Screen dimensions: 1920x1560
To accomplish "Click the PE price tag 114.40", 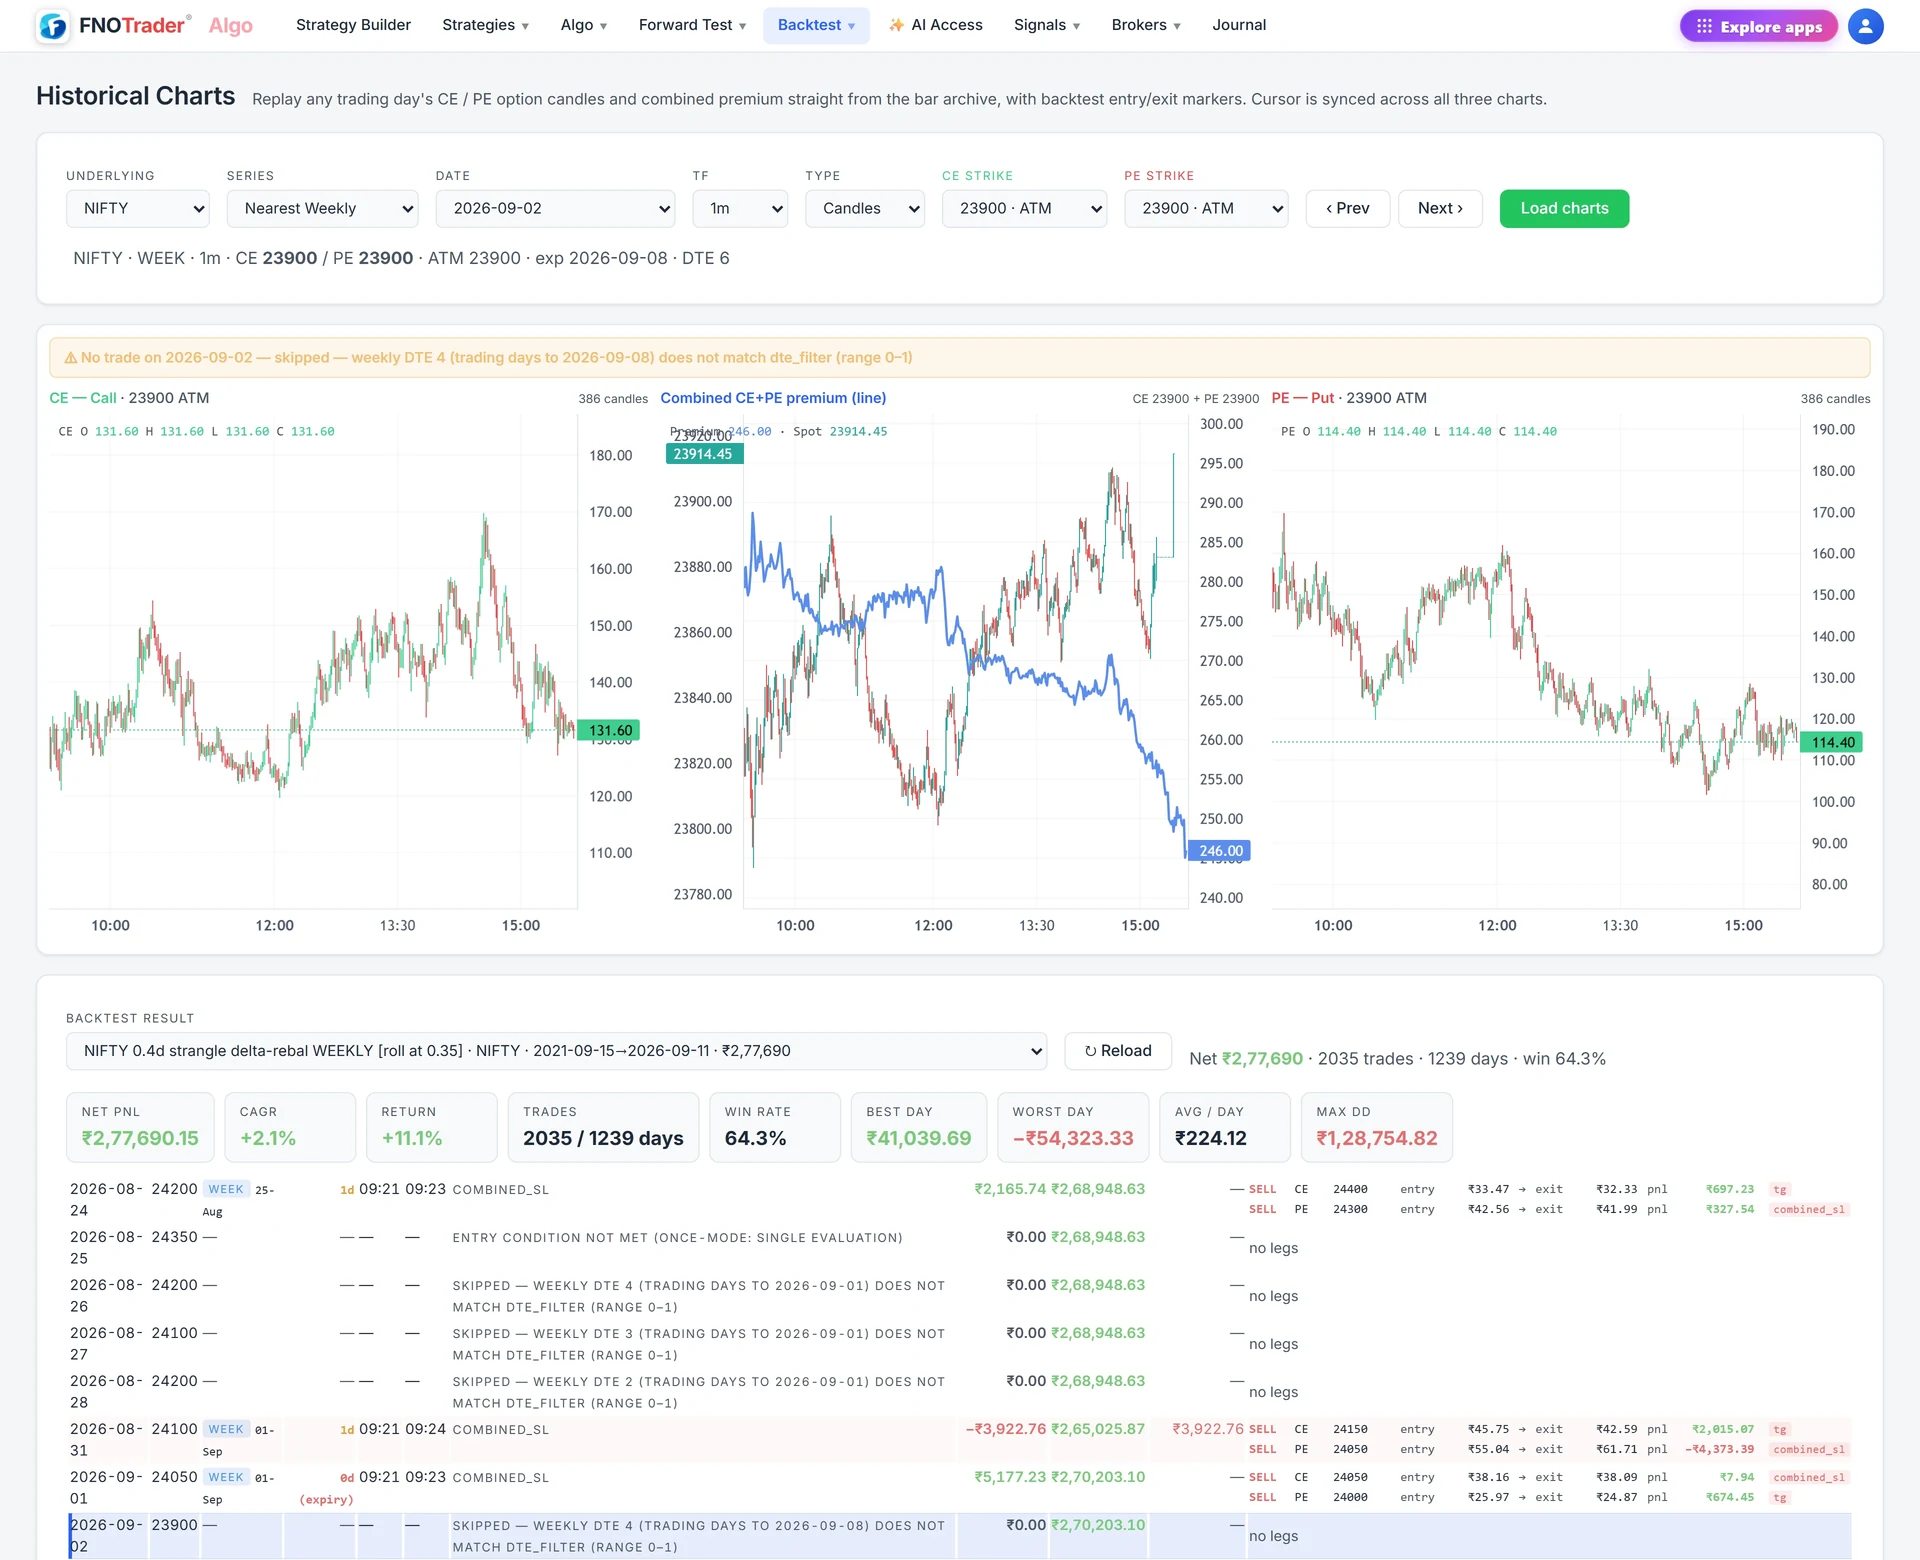I will pyautogui.click(x=1832, y=742).
